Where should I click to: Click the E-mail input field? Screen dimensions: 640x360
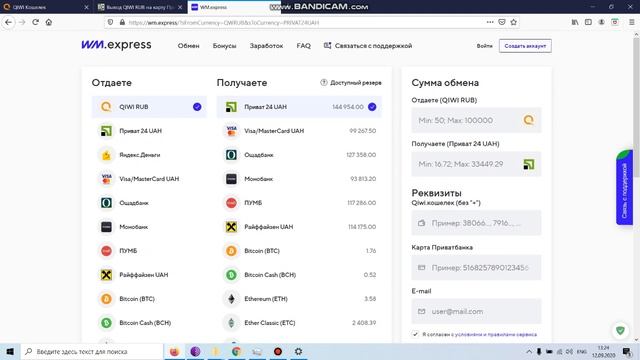point(476,311)
